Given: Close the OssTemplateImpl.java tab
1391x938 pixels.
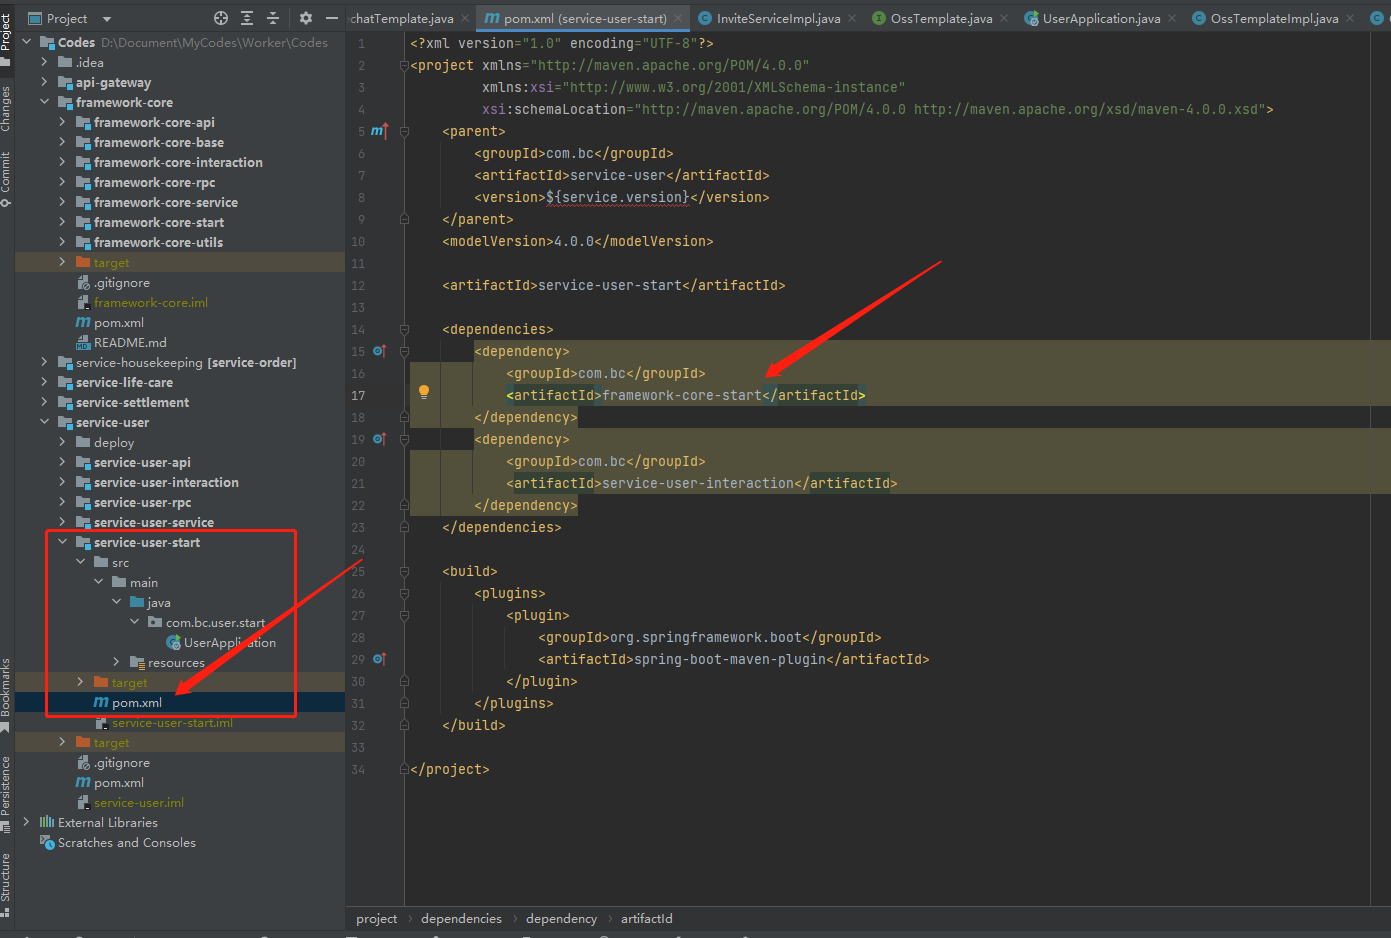Looking at the screenshot, I should 1350,18.
